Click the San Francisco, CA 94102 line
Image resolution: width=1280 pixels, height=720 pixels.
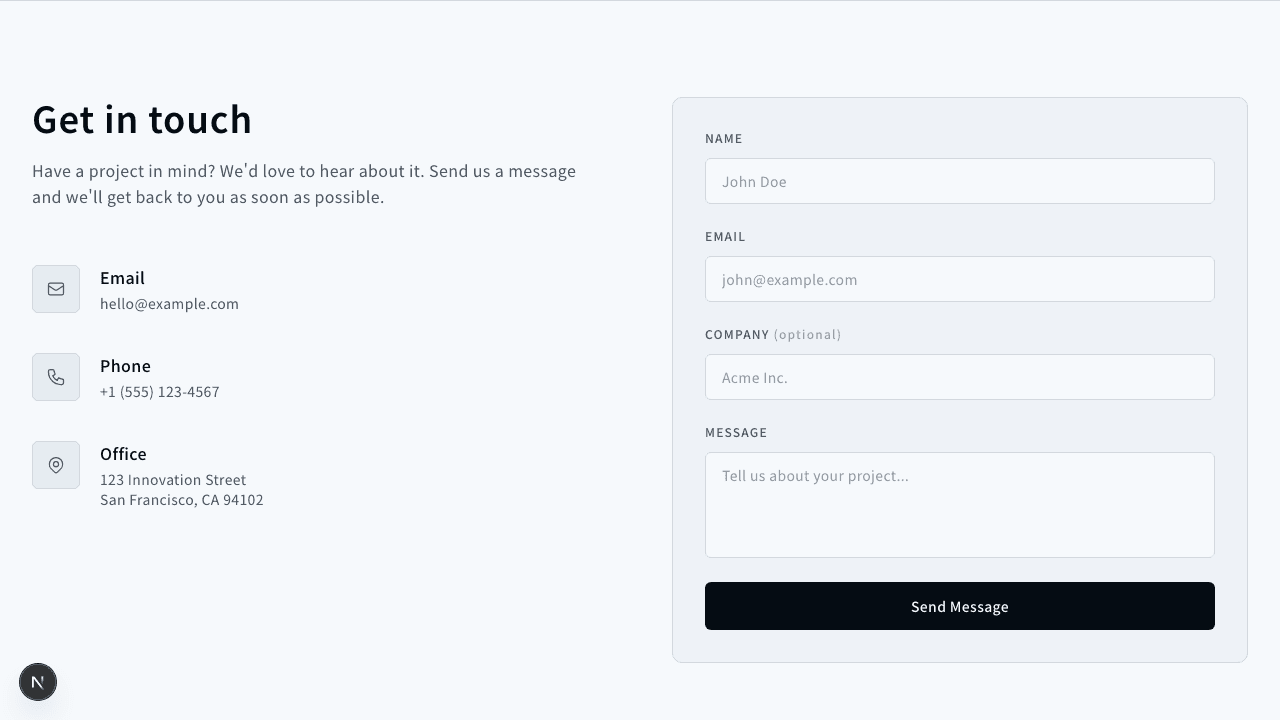tap(182, 500)
